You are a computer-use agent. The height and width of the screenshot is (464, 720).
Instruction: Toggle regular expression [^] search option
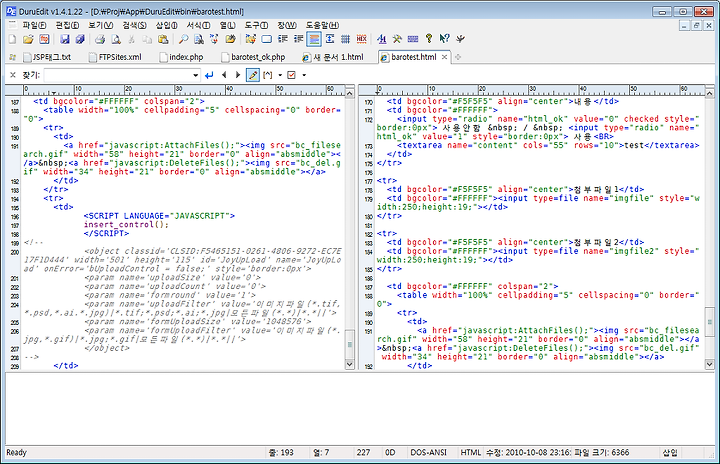(x=268, y=75)
